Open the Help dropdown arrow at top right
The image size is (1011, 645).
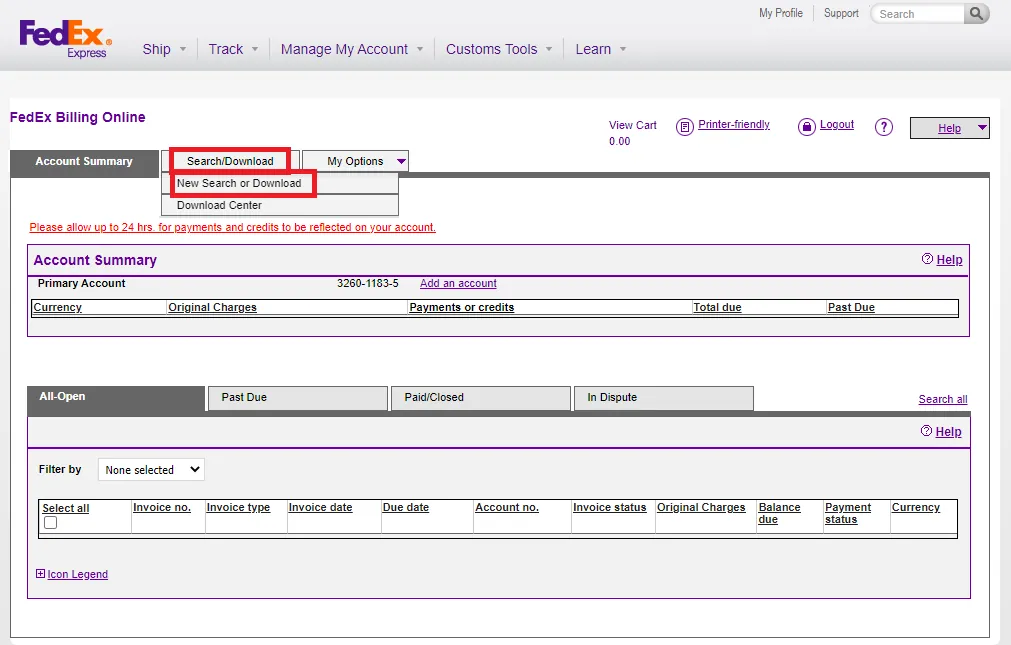pyautogui.click(x=982, y=128)
